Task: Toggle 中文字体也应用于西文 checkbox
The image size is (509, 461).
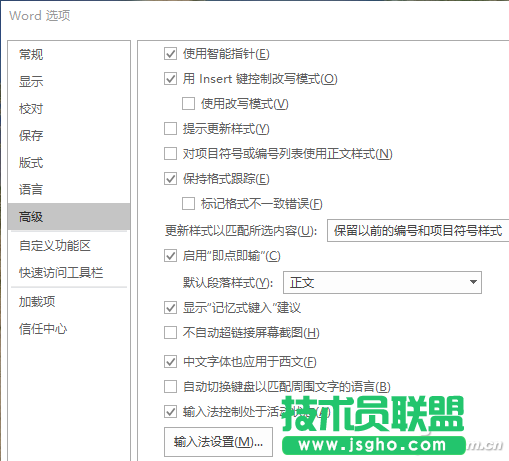Action: point(170,362)
